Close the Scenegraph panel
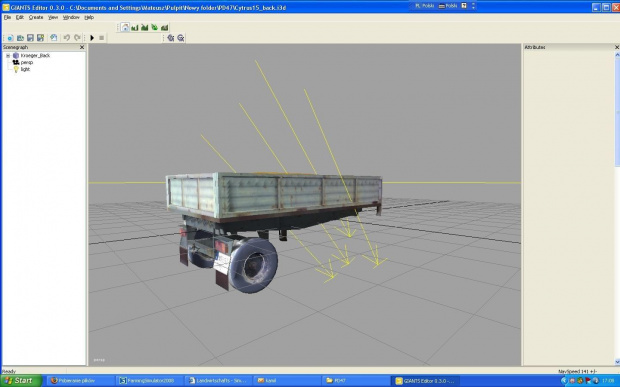This screenshot has height=387, width=620. pos(82,47)
